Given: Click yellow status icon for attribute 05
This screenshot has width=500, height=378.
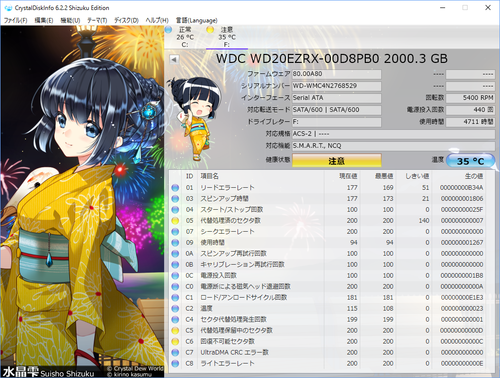Looking at the screenshot, I should coord(175,221).
